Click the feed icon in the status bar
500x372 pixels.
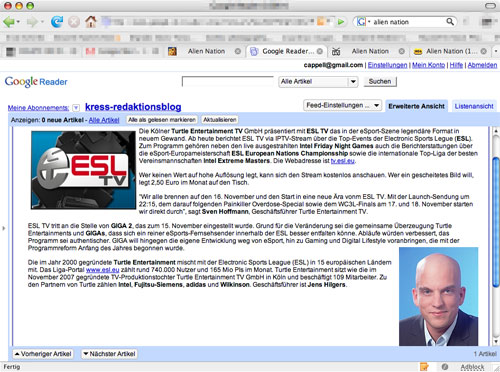424,367
